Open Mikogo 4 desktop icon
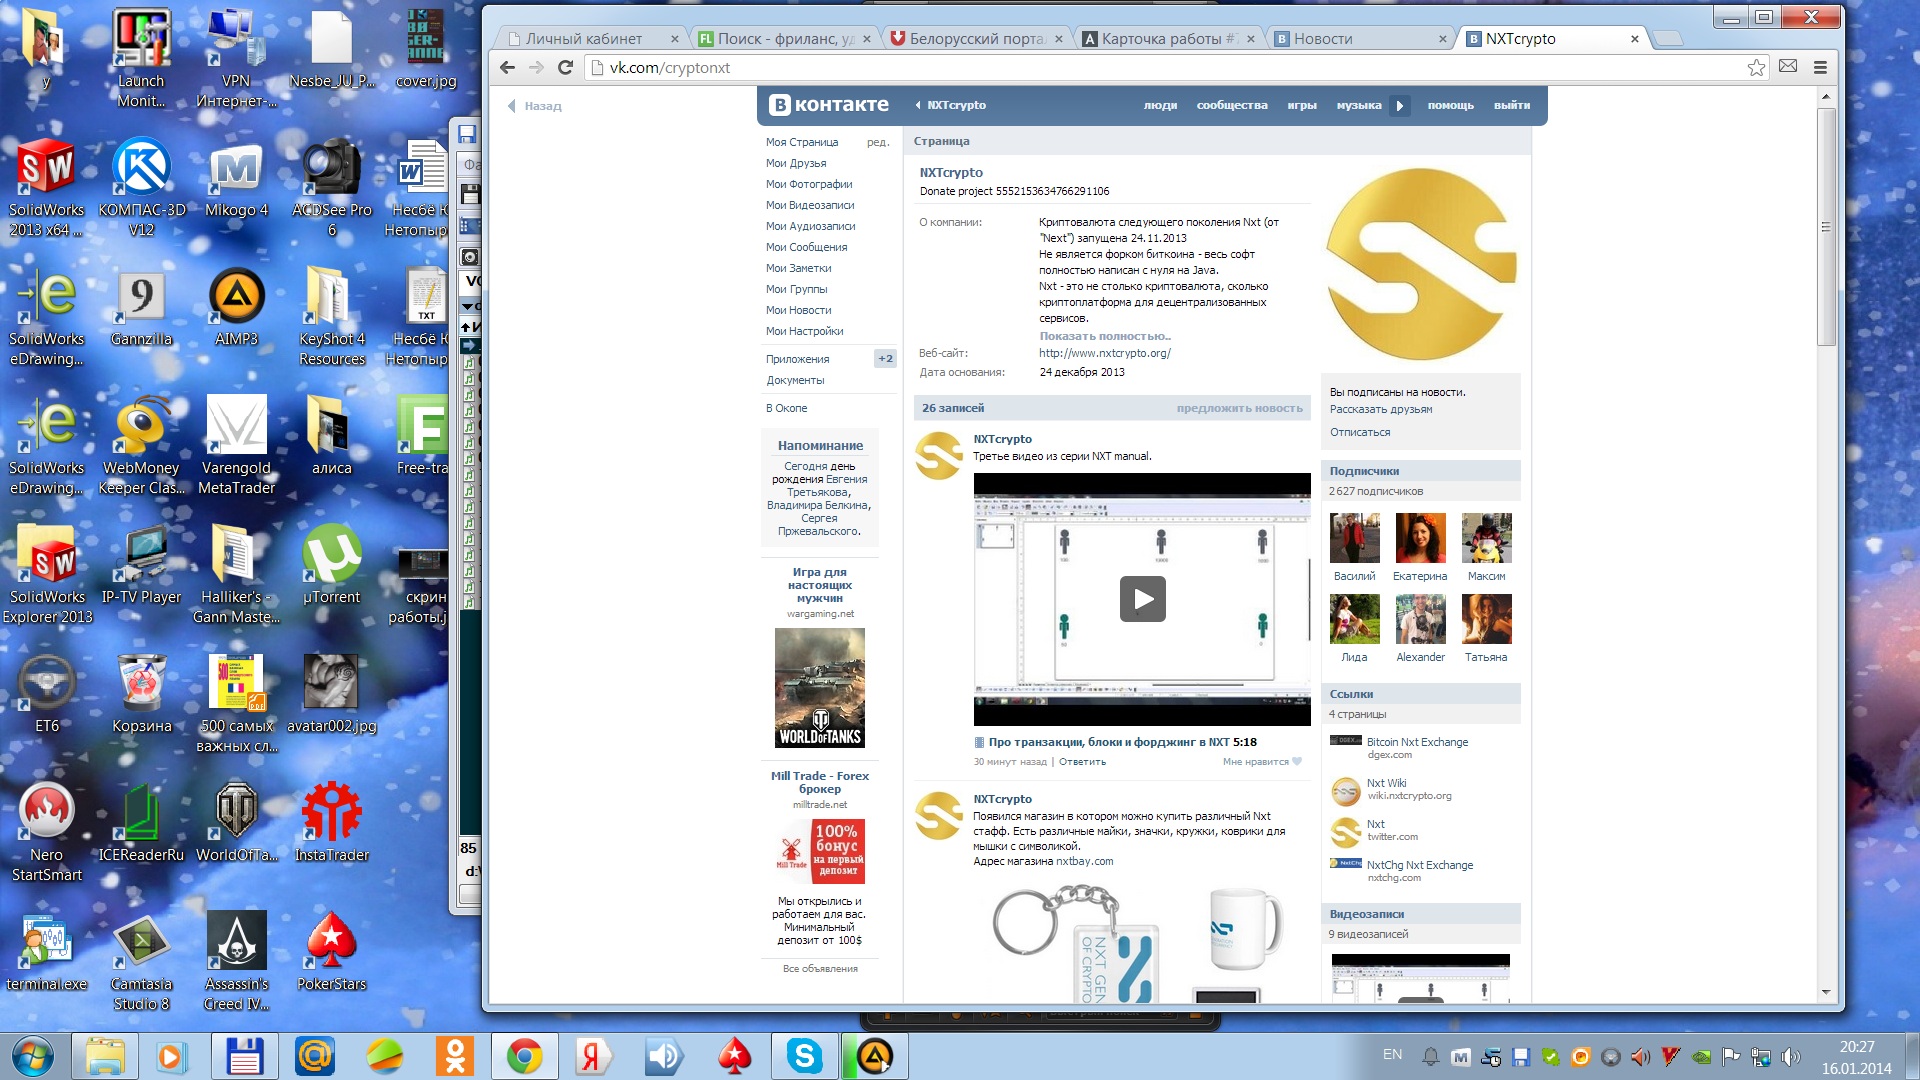The image size is (1920, 1080). pyautogui.click(x=236, y=182)
